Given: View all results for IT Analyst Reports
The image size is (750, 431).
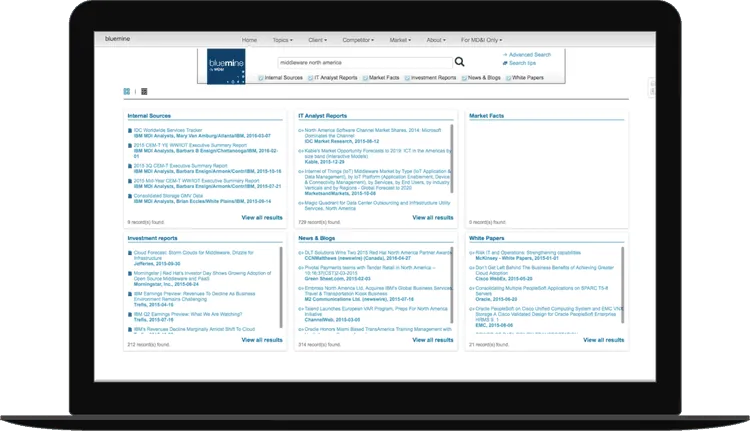Looking at the screenshot, I should point(432,218).
